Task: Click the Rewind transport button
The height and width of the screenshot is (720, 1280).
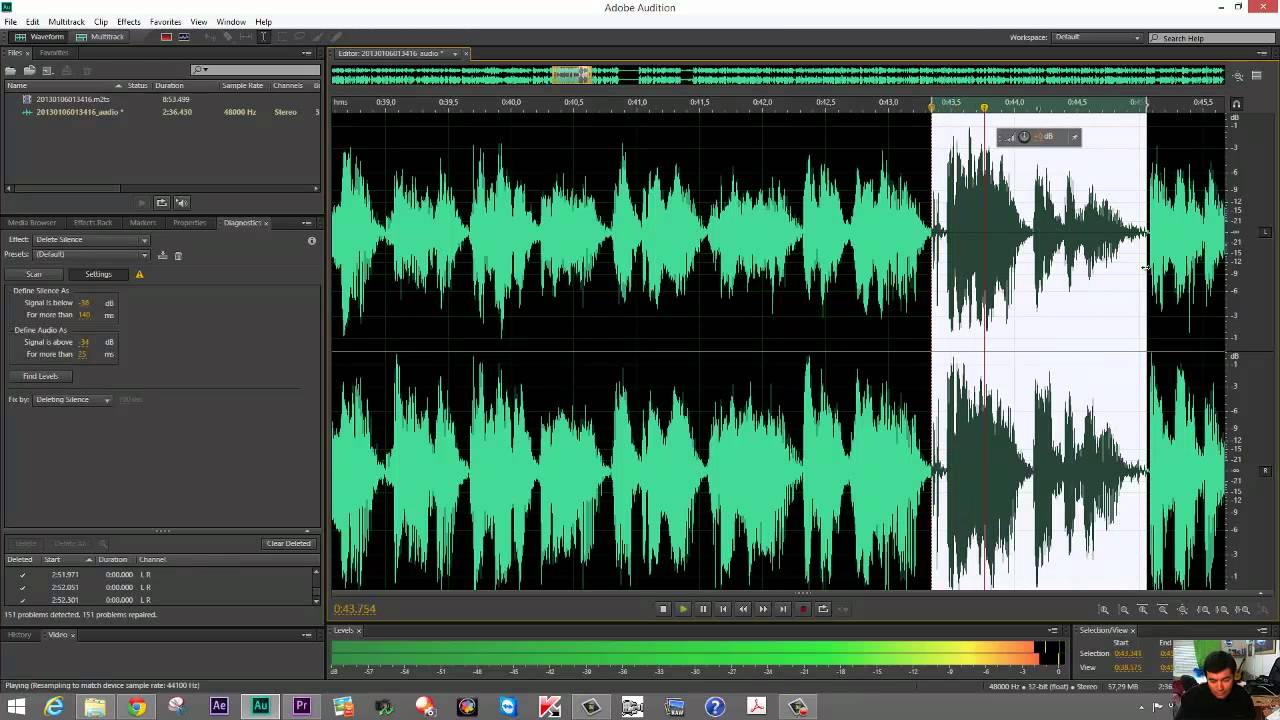Action: [743, 609]
